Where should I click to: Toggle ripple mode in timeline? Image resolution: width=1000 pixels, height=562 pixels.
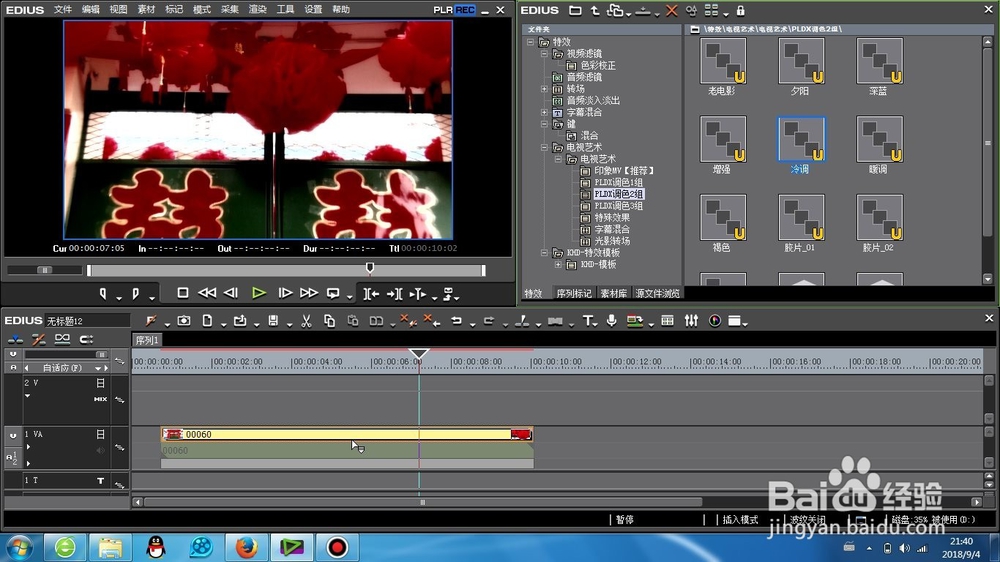pos(38,339)
